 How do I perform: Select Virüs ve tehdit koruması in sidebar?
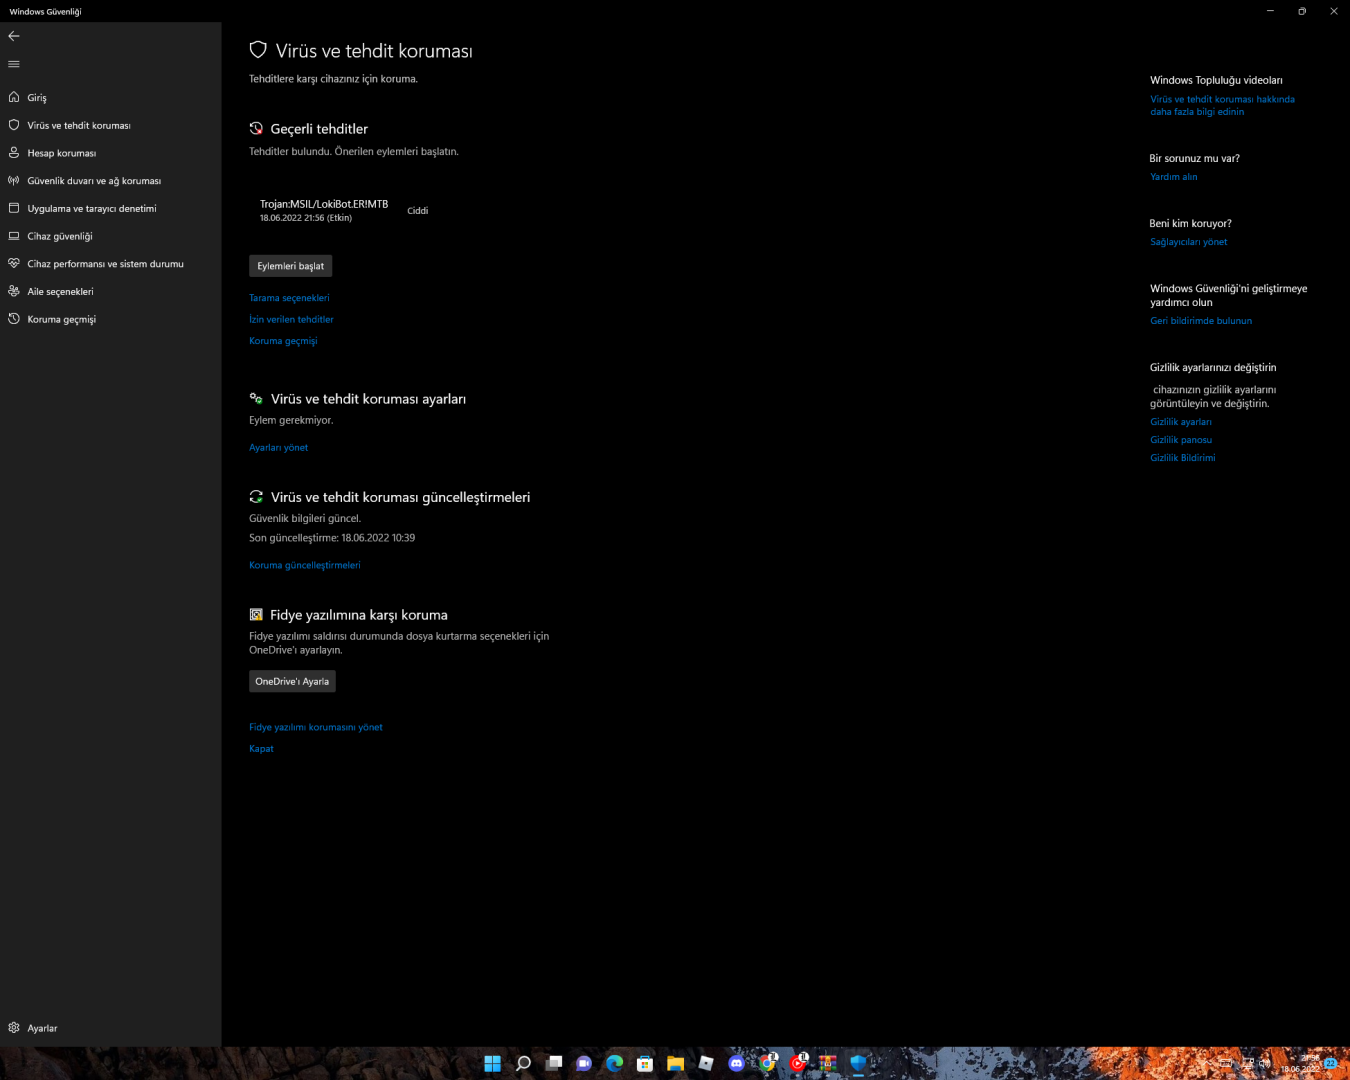[110, 125]
